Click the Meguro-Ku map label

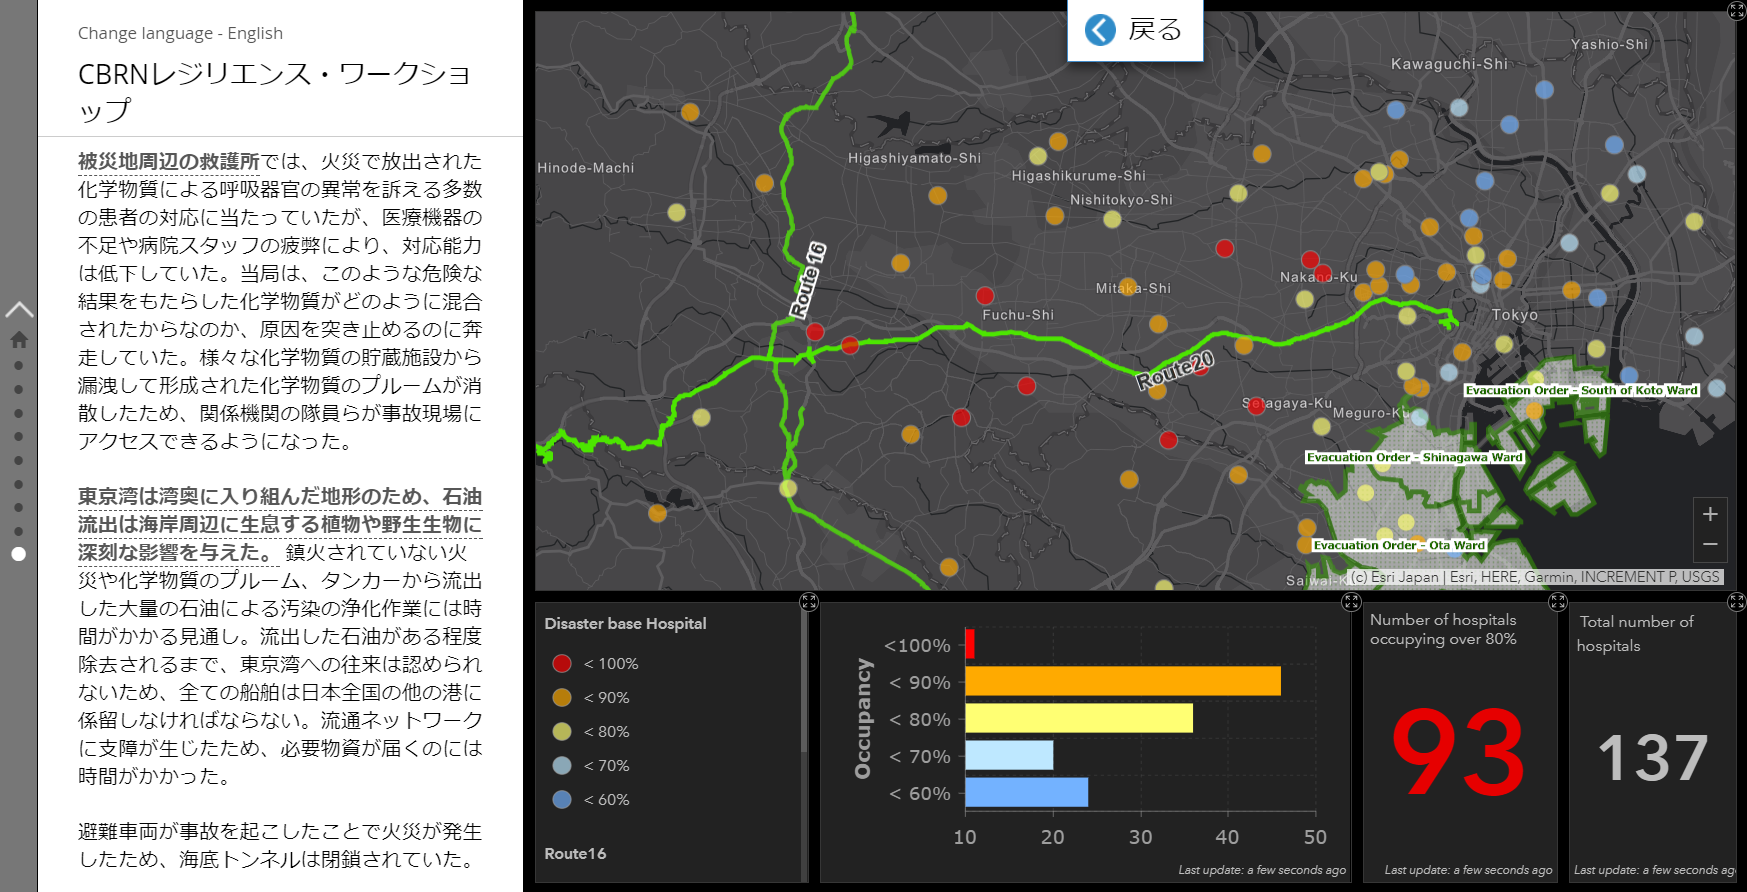1371,413
